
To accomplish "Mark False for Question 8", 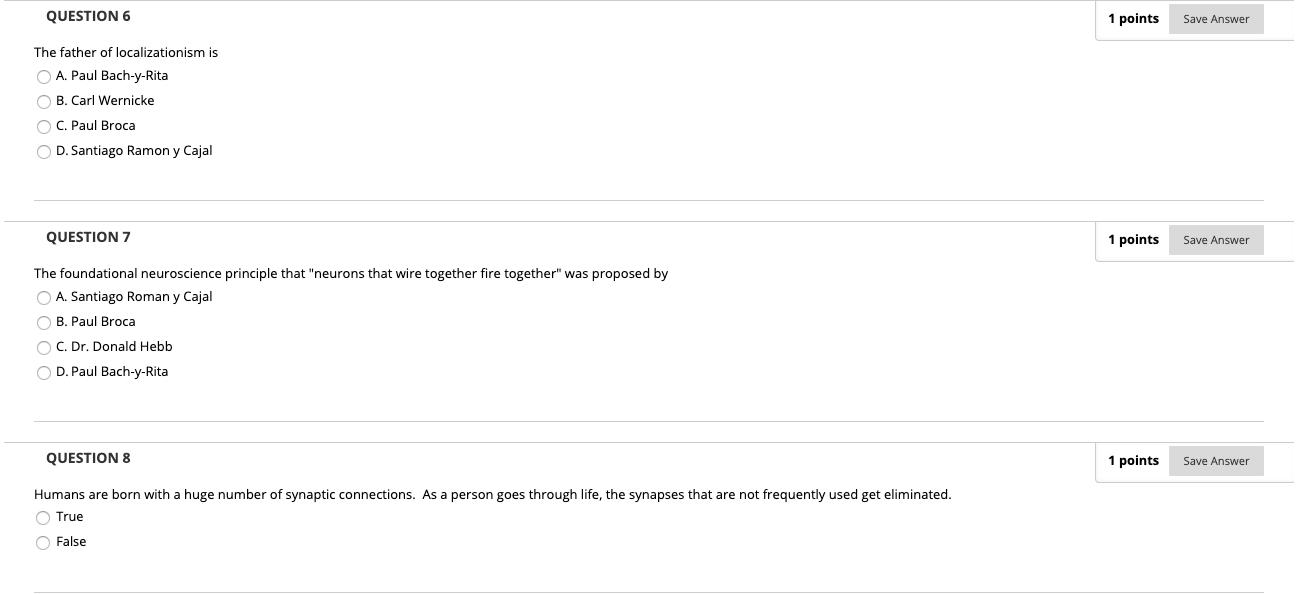I will (44, 542).
